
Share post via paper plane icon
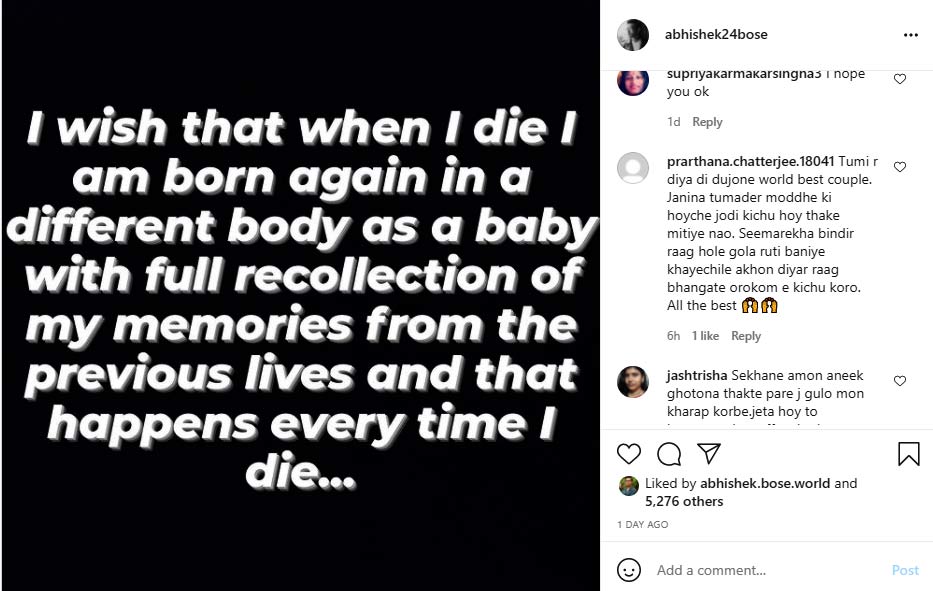[708, 454]
